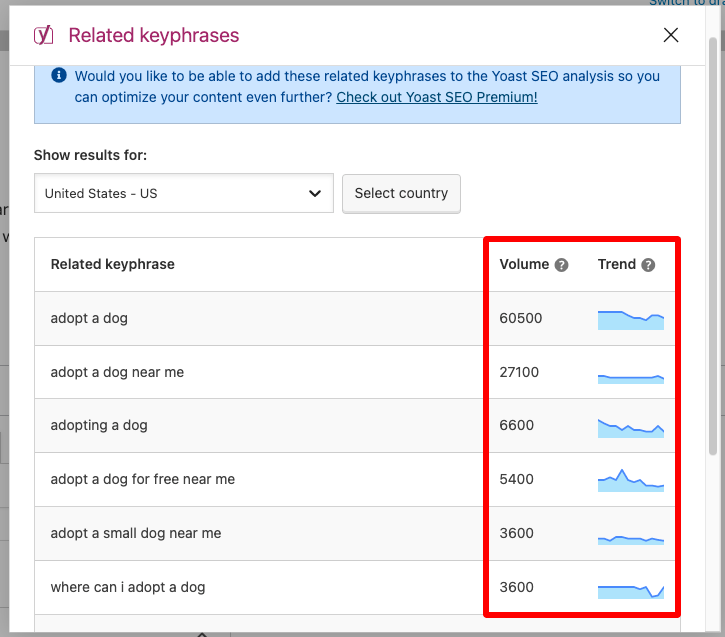Viewport: 725px width, 637px height.
Task: Click the Trend column header text
Action: click(617, 264)
